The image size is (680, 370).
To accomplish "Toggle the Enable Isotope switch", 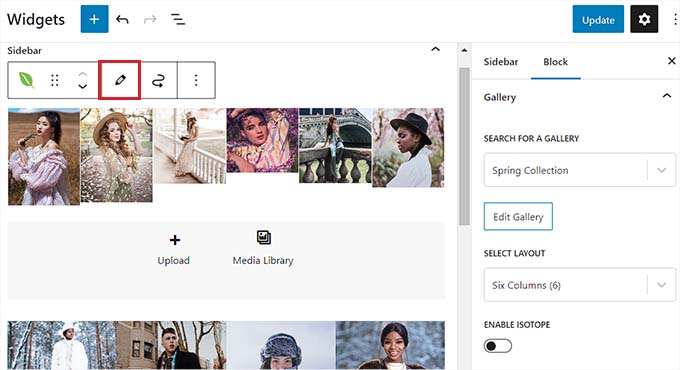I will click(x=497, y=346).
